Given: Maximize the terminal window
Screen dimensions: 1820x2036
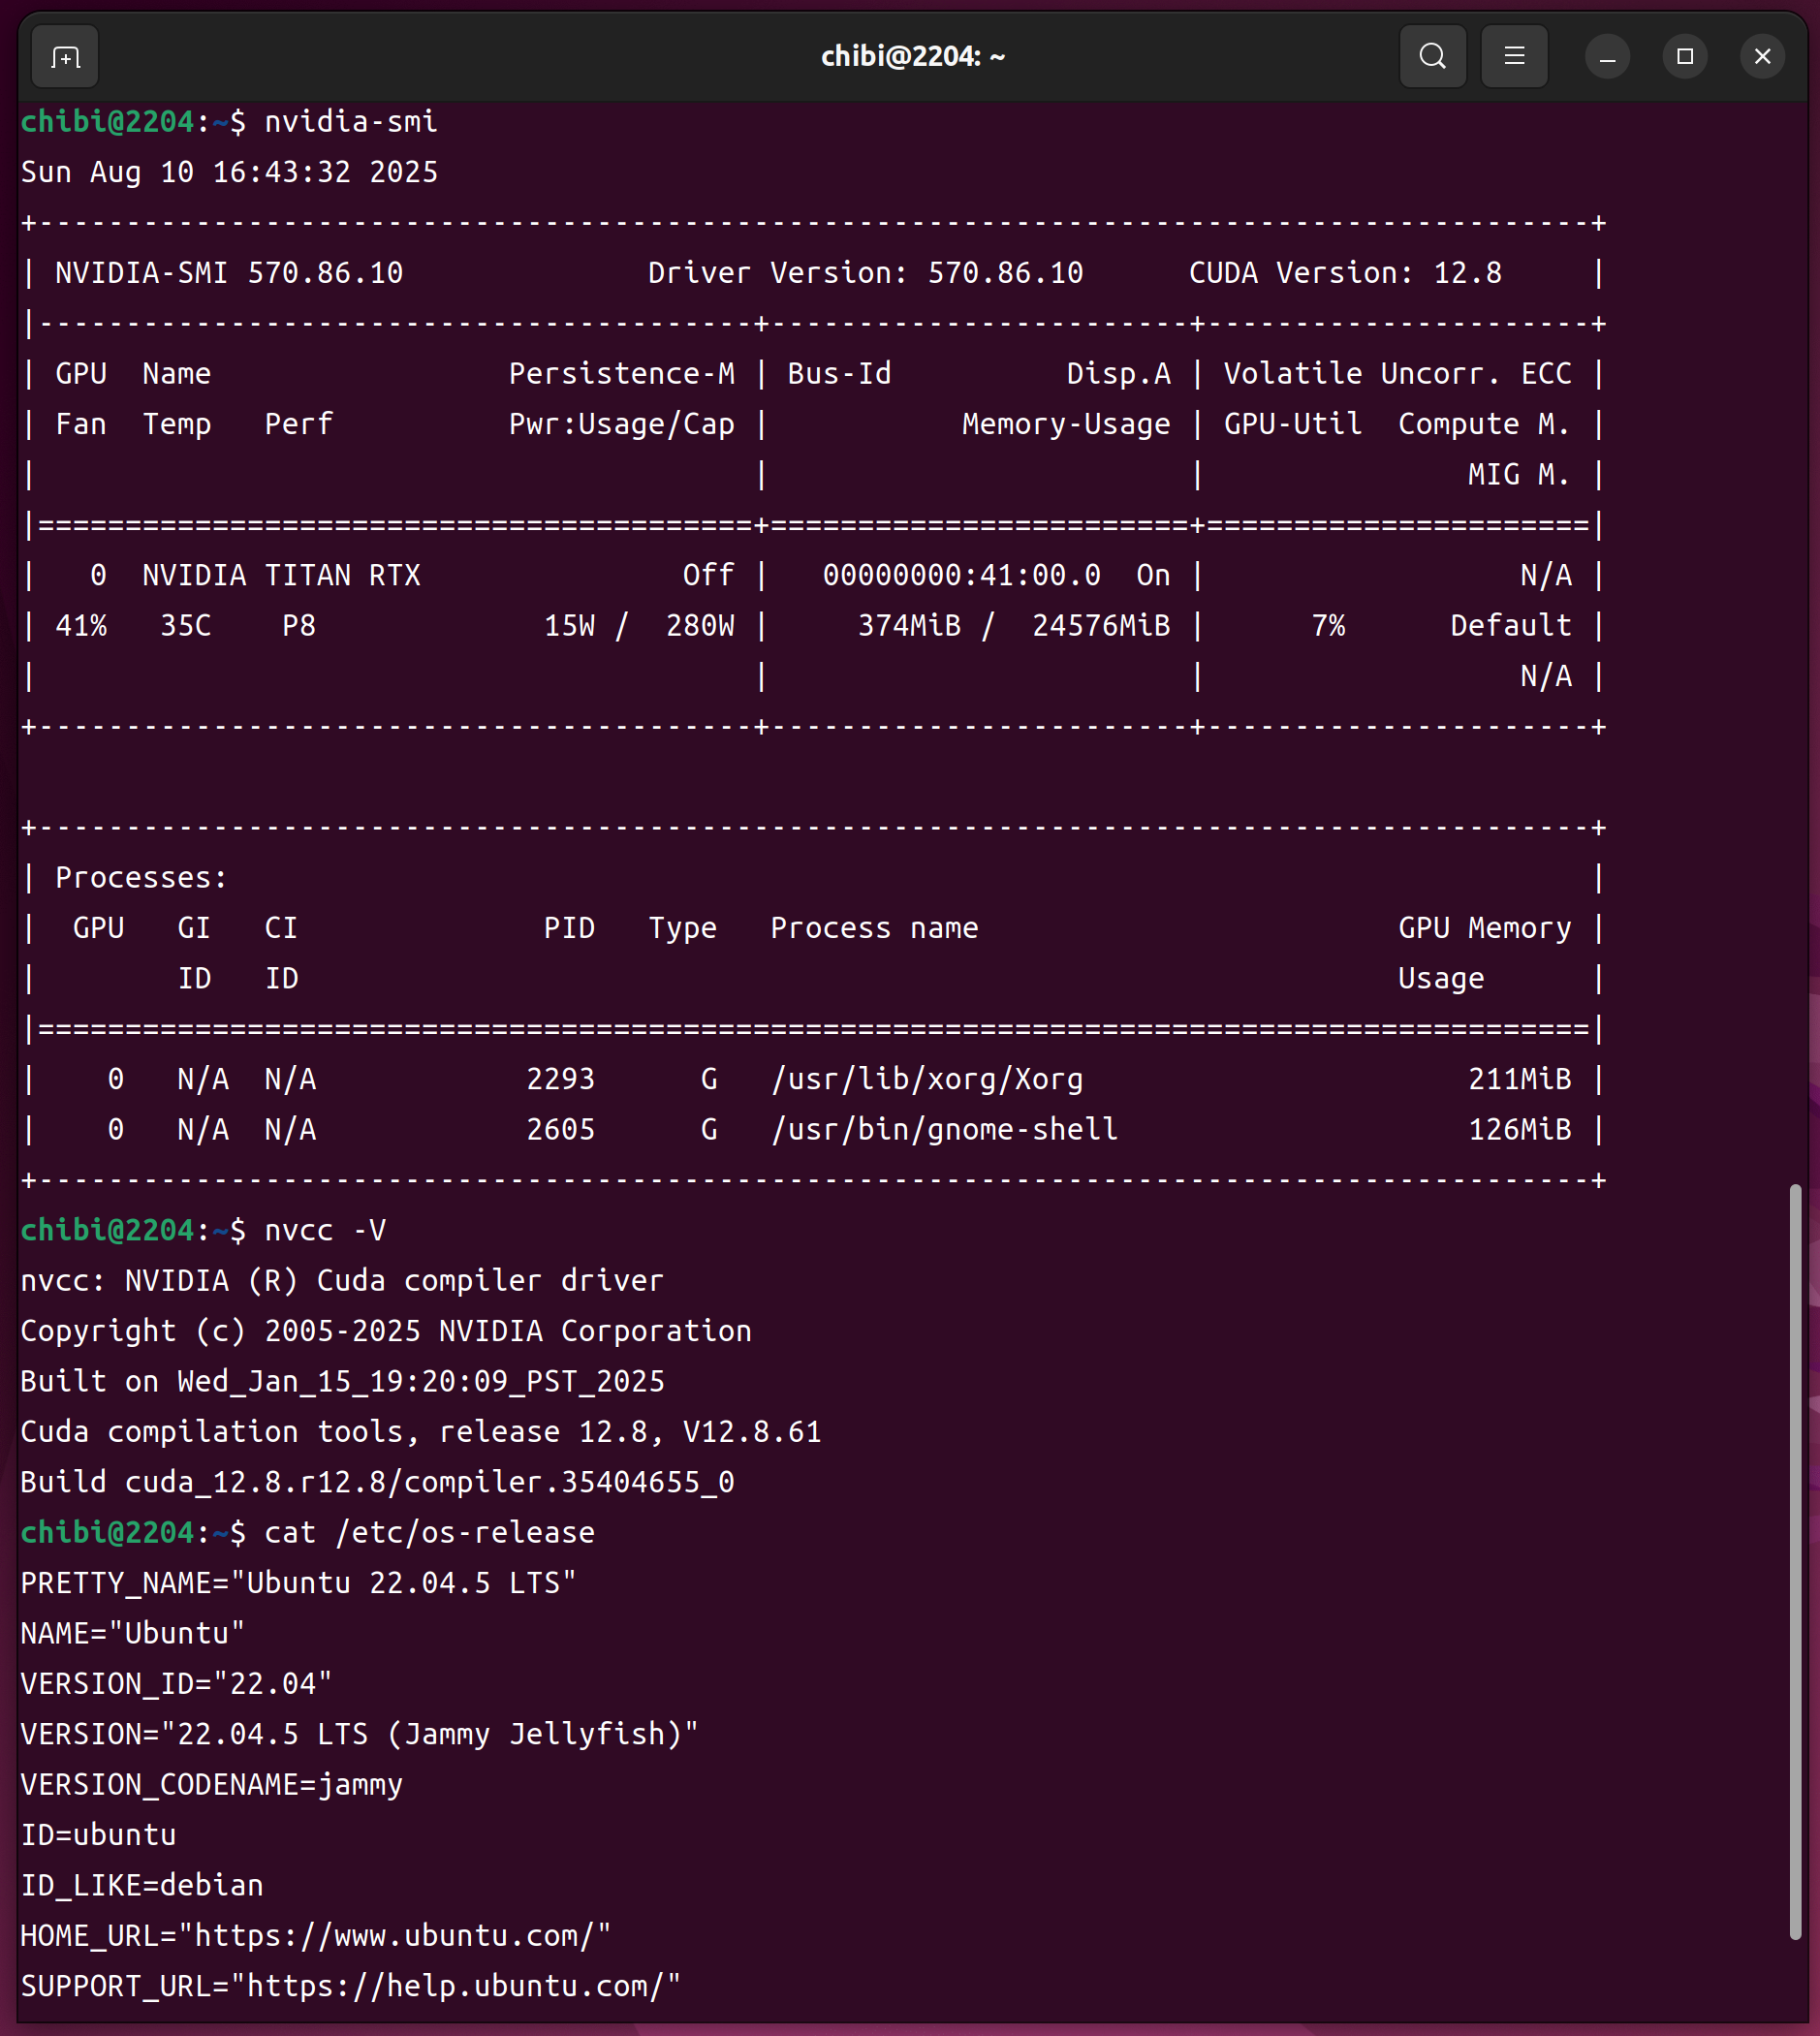Looking at the screenshot, I should click(x=1684, y=57).
